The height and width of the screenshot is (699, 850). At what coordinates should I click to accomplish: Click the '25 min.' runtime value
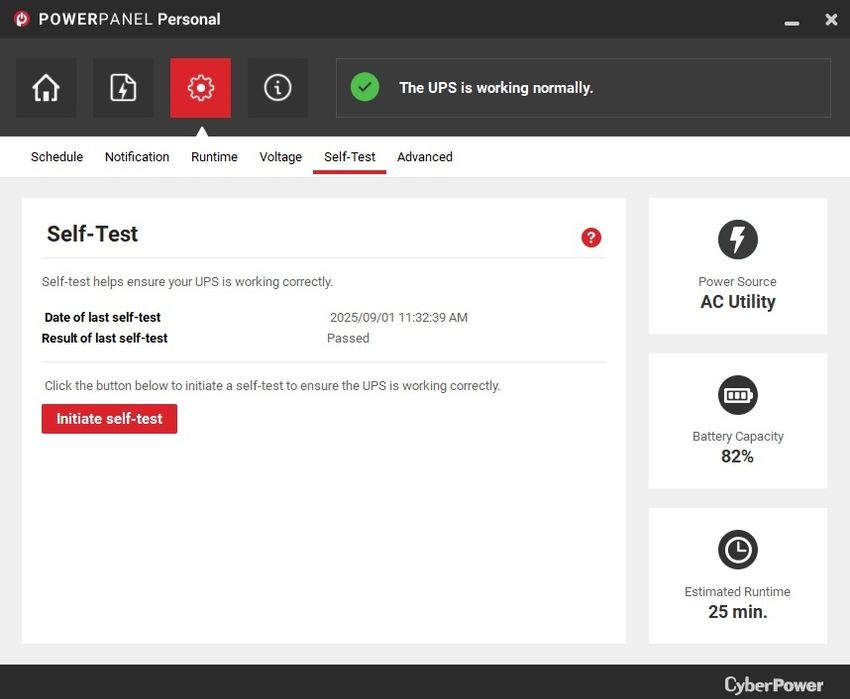(x=737, y=612)
